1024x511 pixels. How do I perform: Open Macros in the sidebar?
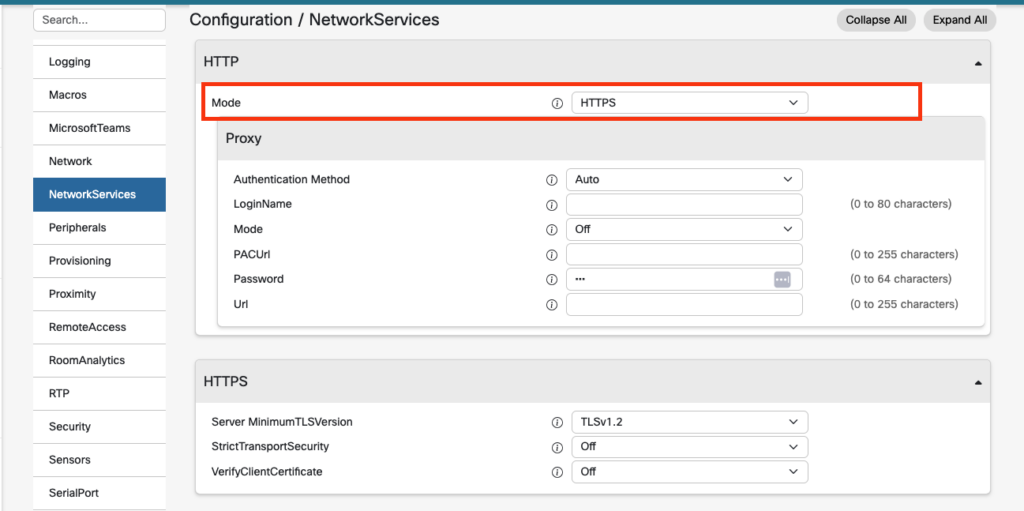click(99, 95)
